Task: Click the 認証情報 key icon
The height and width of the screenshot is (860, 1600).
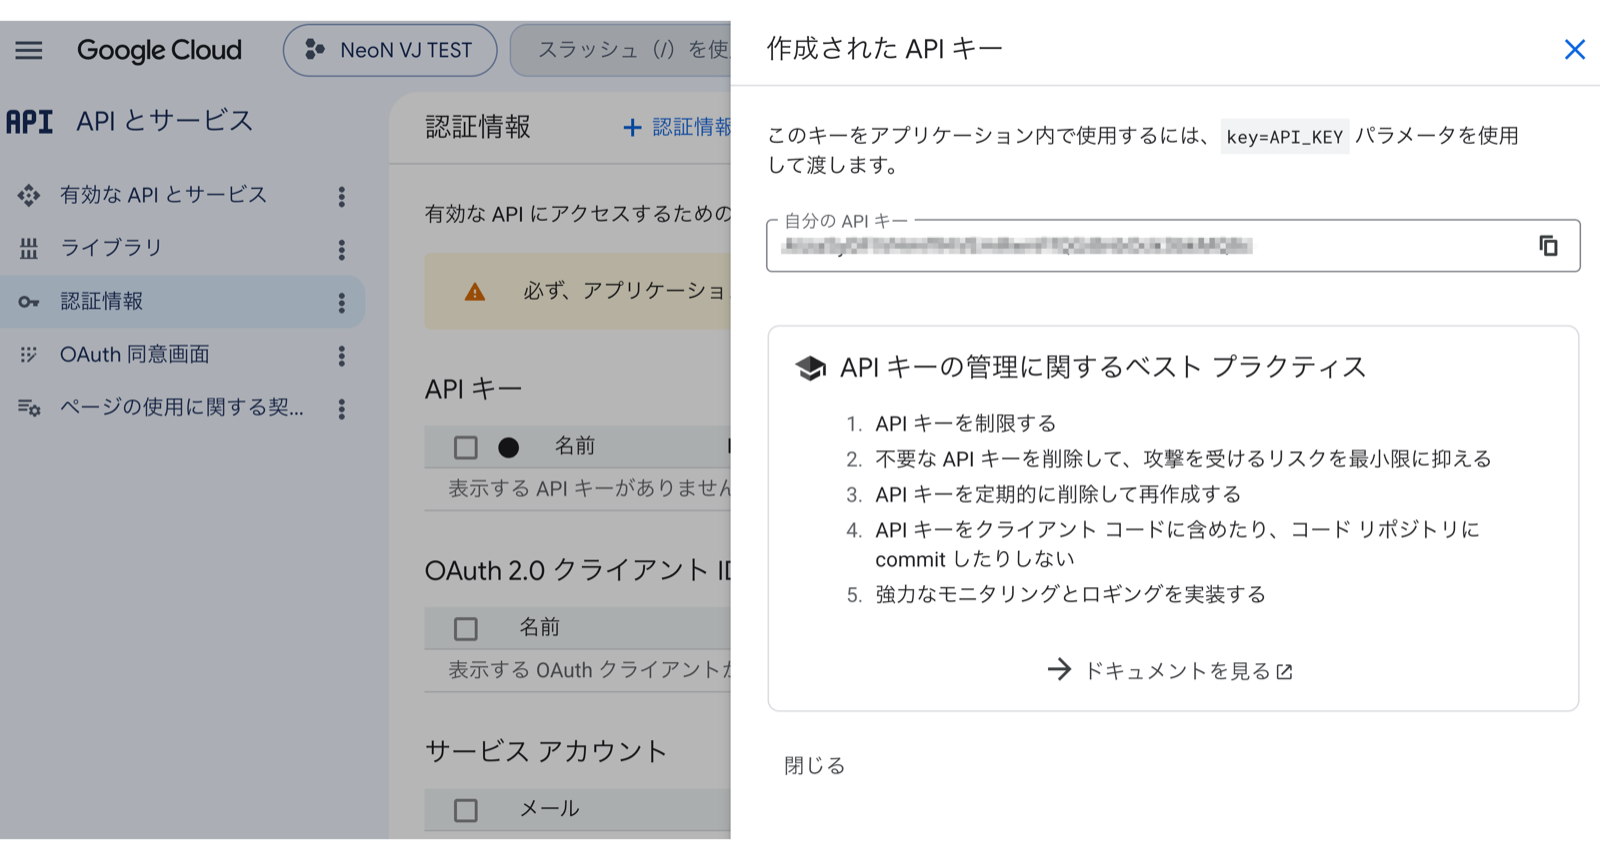Action: pyautogui.click(x=29, y=301)
